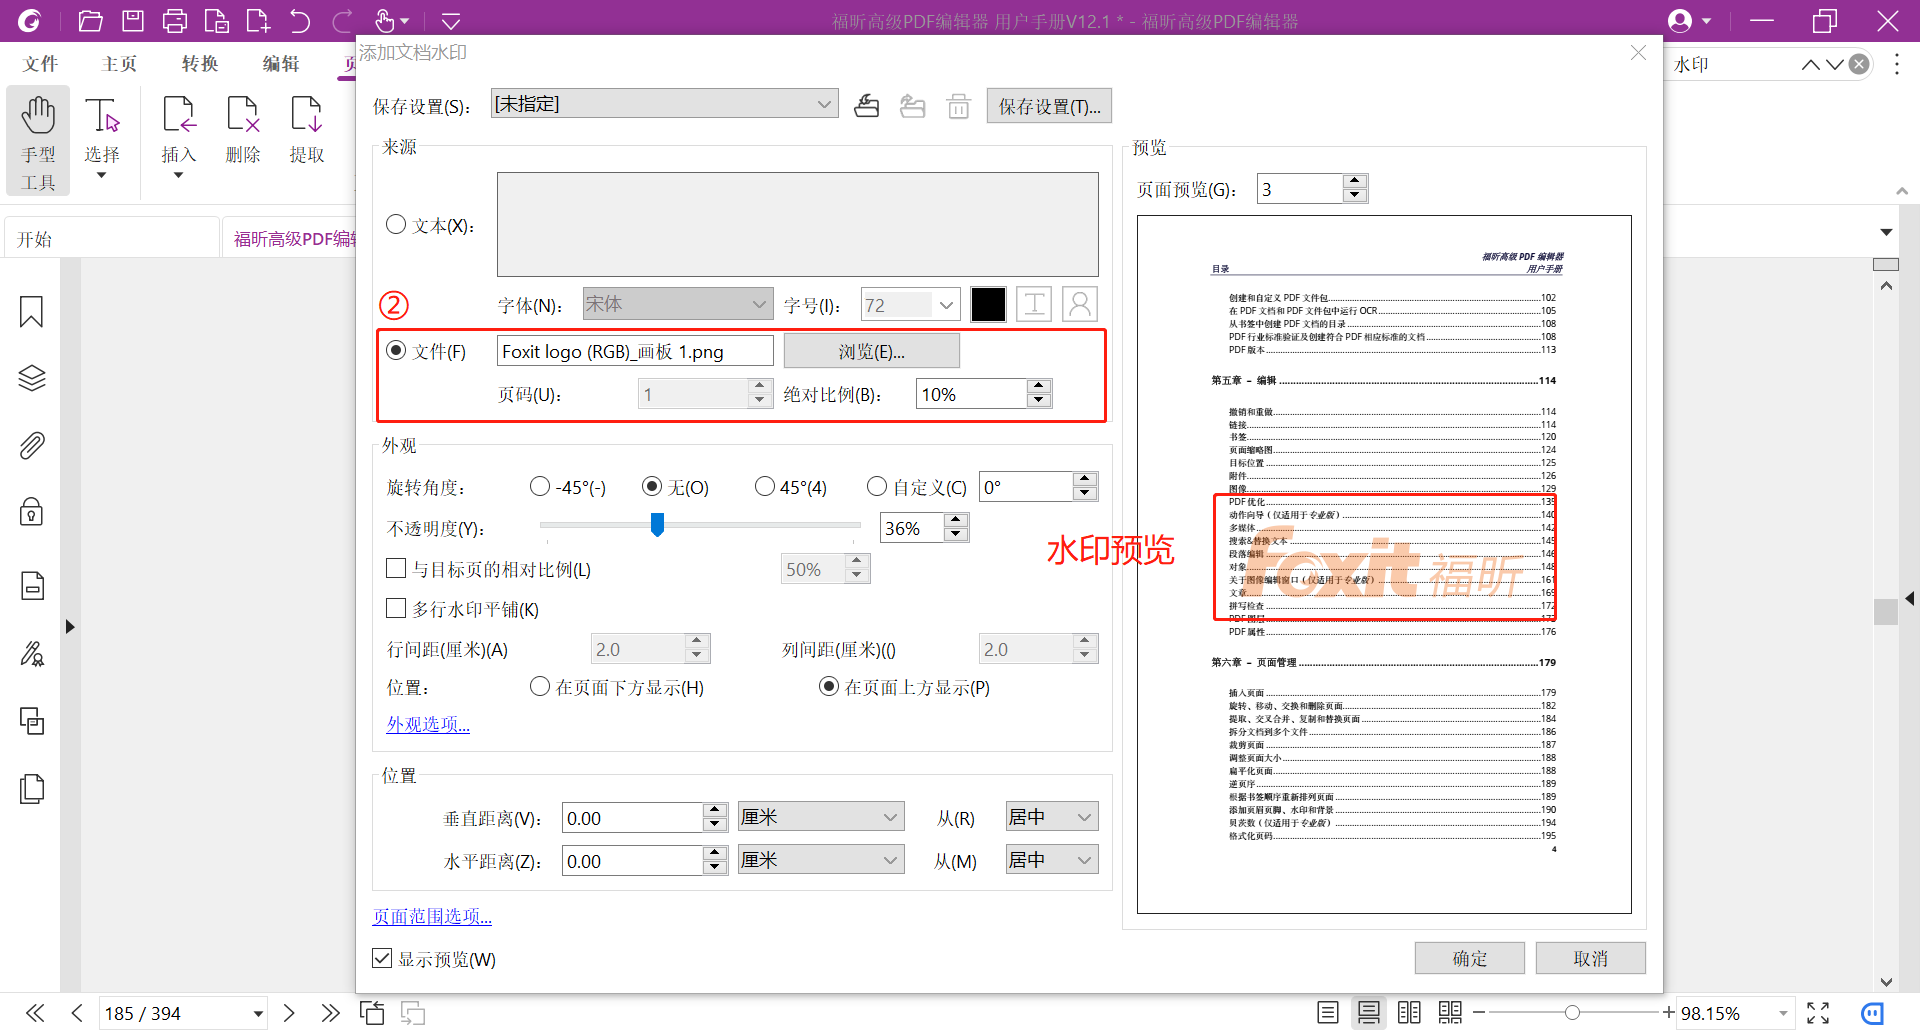Click text underline style icon
This screenshot has width=1920, height=1034.
tap(1034, 304)
